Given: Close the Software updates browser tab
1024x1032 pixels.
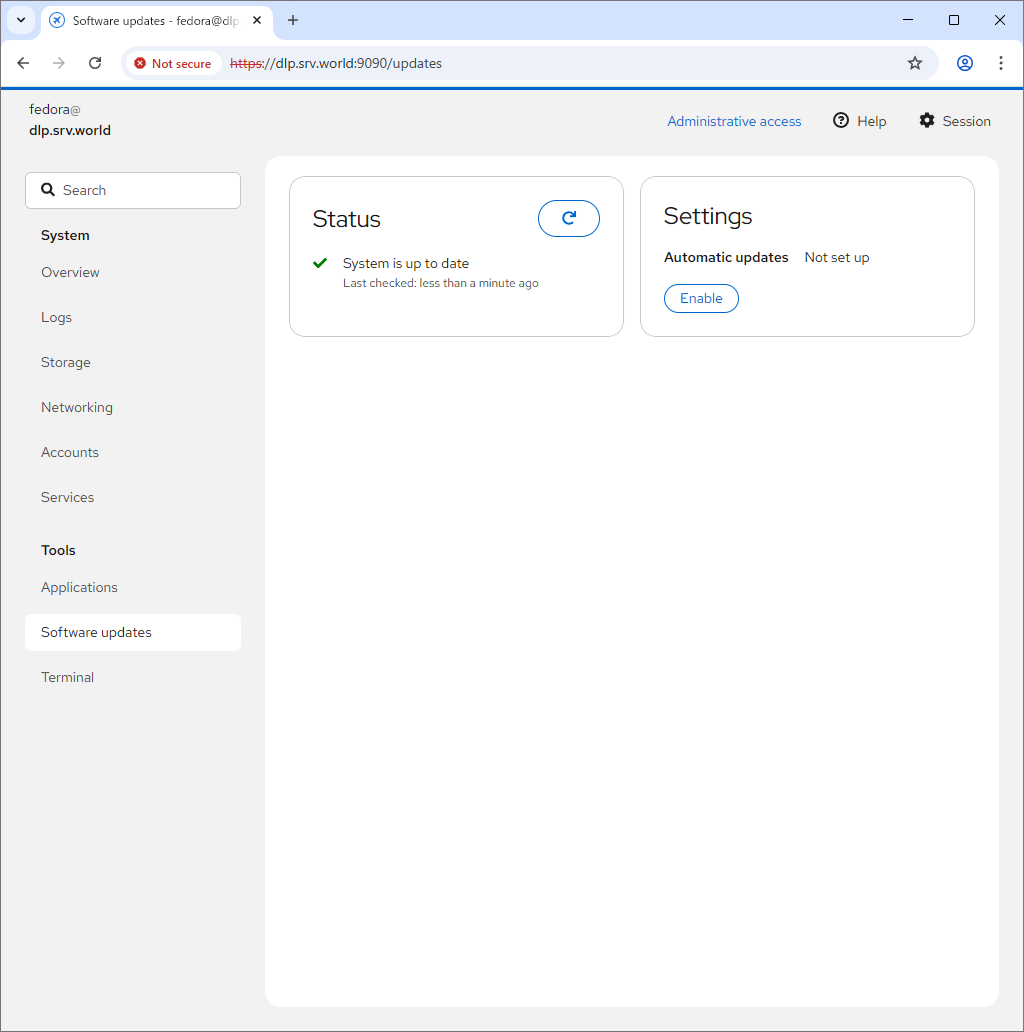Looking at the screenshot, I should pos(257,20).
